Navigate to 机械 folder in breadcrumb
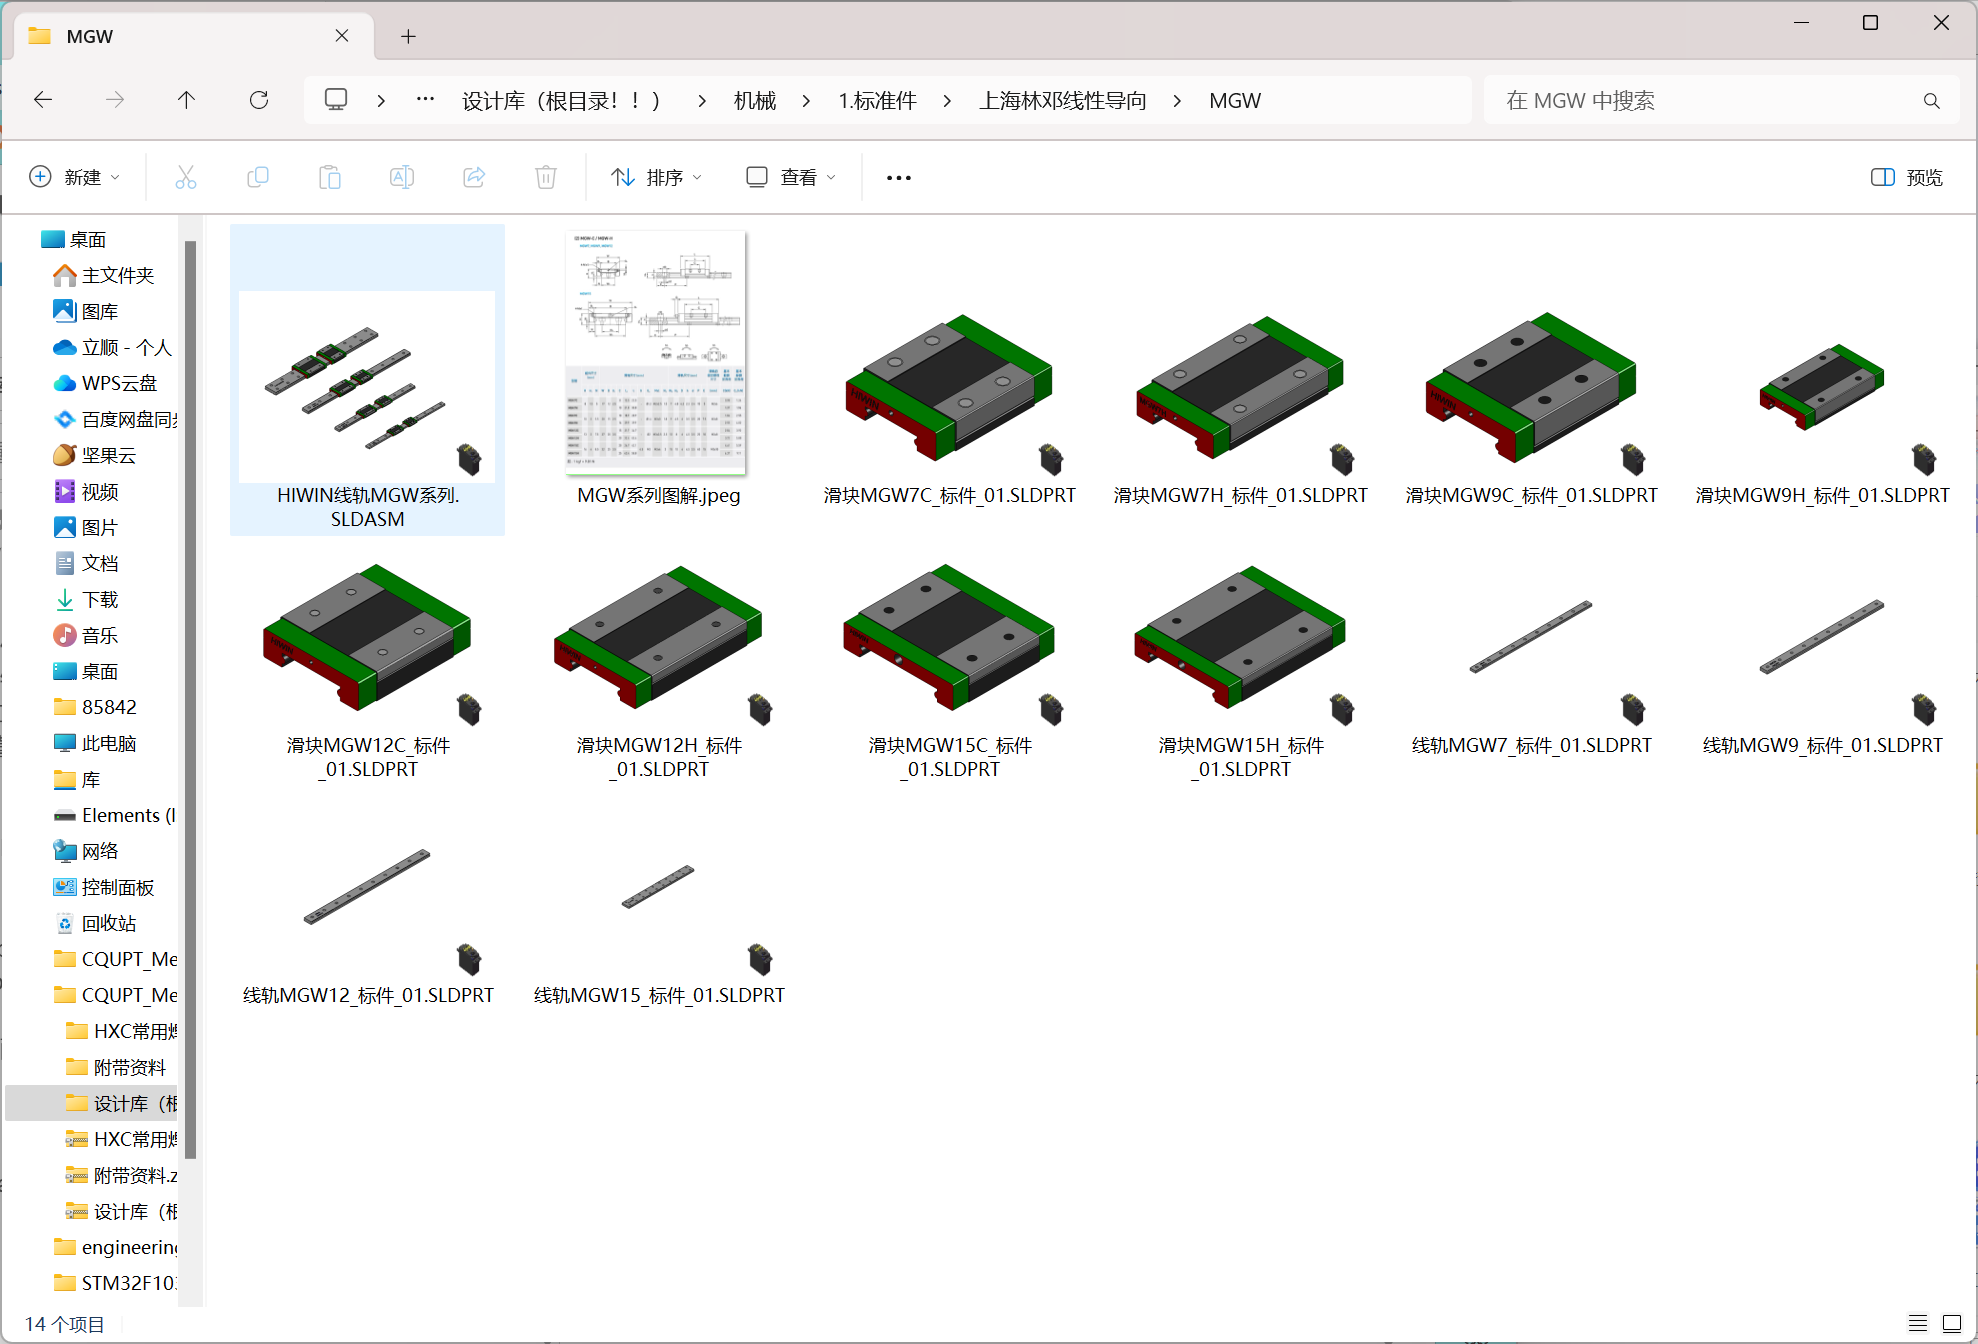The image size is (1978, 1344). point(755,101)
